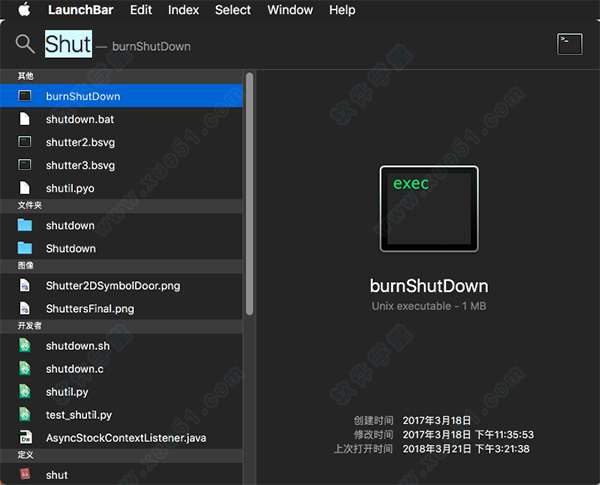Click the source file icon beside shutdown.c
Image resolution: width=600 pixels, height=485 pixels.
[25, 368]
